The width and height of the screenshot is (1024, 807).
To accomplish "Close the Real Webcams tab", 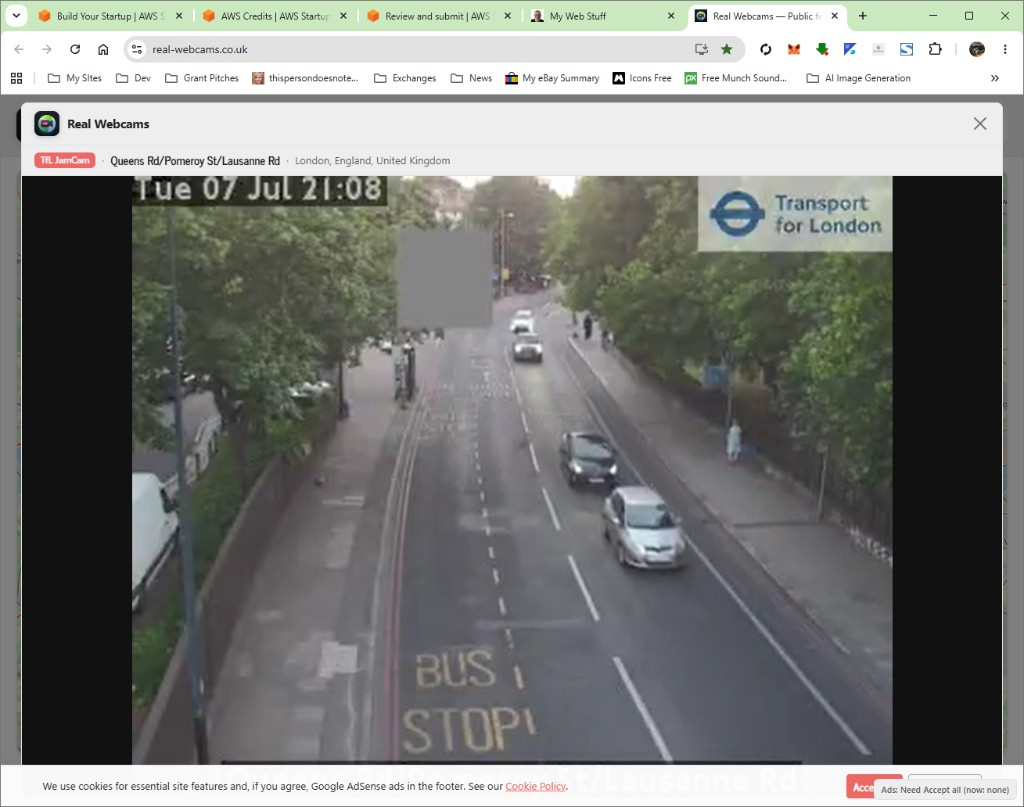I will click(835, 16).
